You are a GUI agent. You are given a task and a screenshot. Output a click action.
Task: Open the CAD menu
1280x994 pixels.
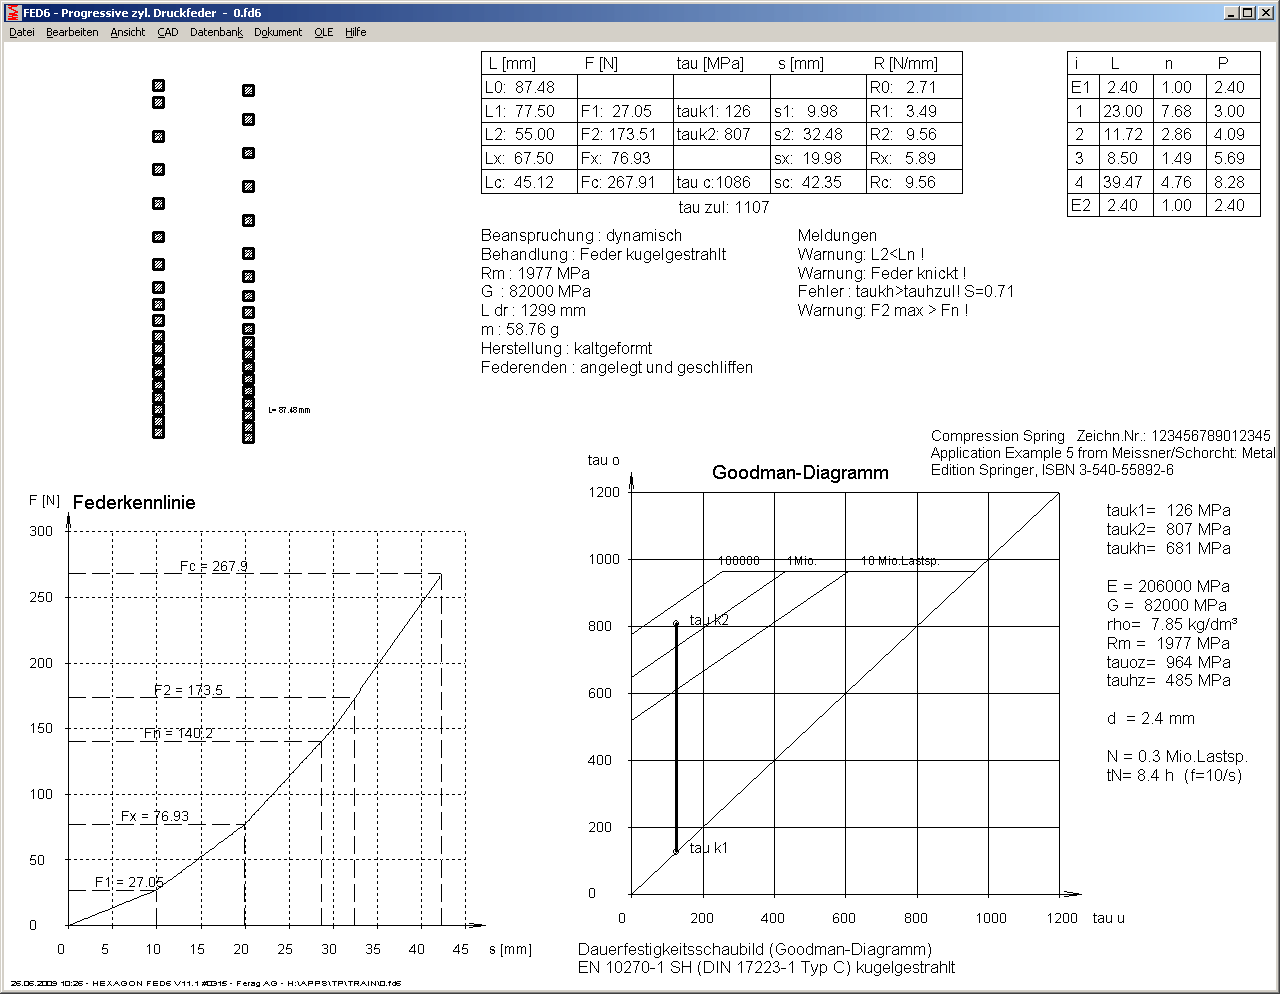tap(168, 32)
